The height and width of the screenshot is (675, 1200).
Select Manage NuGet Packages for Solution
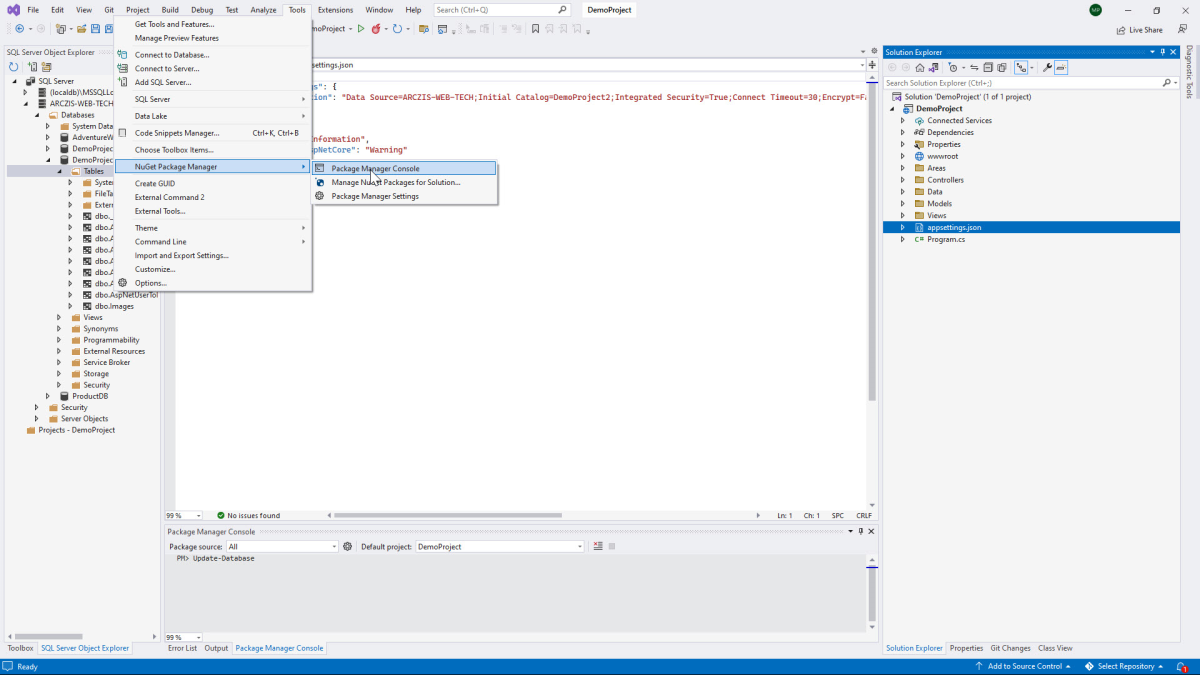404,182
